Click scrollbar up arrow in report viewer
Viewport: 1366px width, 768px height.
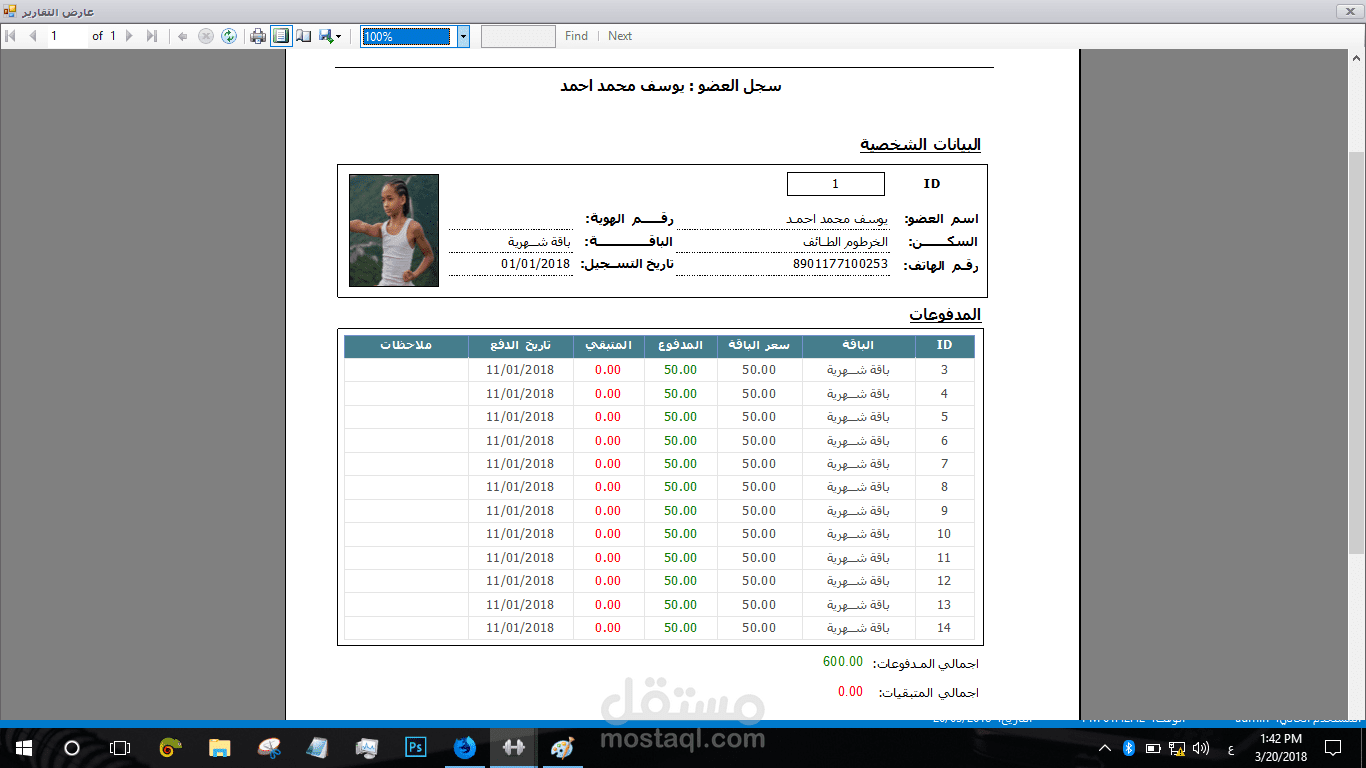click(x=1356, y=59)
